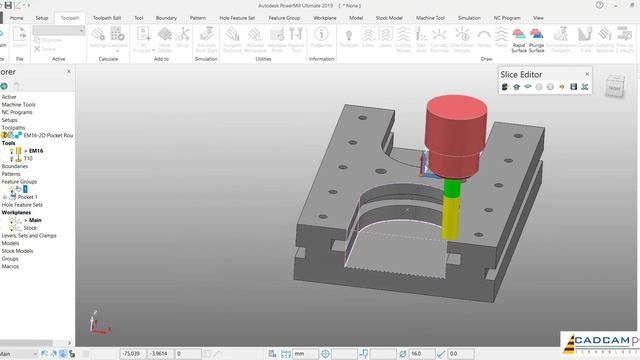This screenshot has width=640, height=360.
Task: Click the save icon in Slice Editor
Action: point(573,87)
